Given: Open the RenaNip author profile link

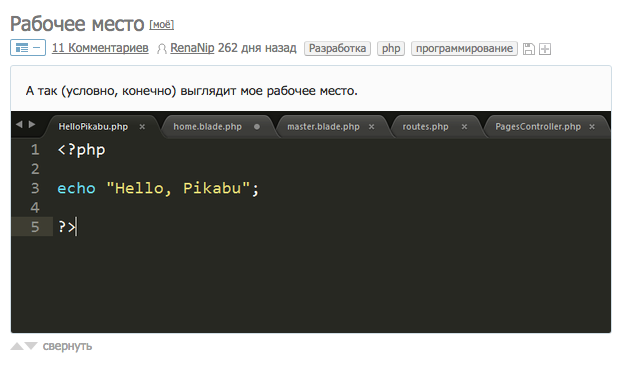Looking at the screenshot, I should 192,48.
